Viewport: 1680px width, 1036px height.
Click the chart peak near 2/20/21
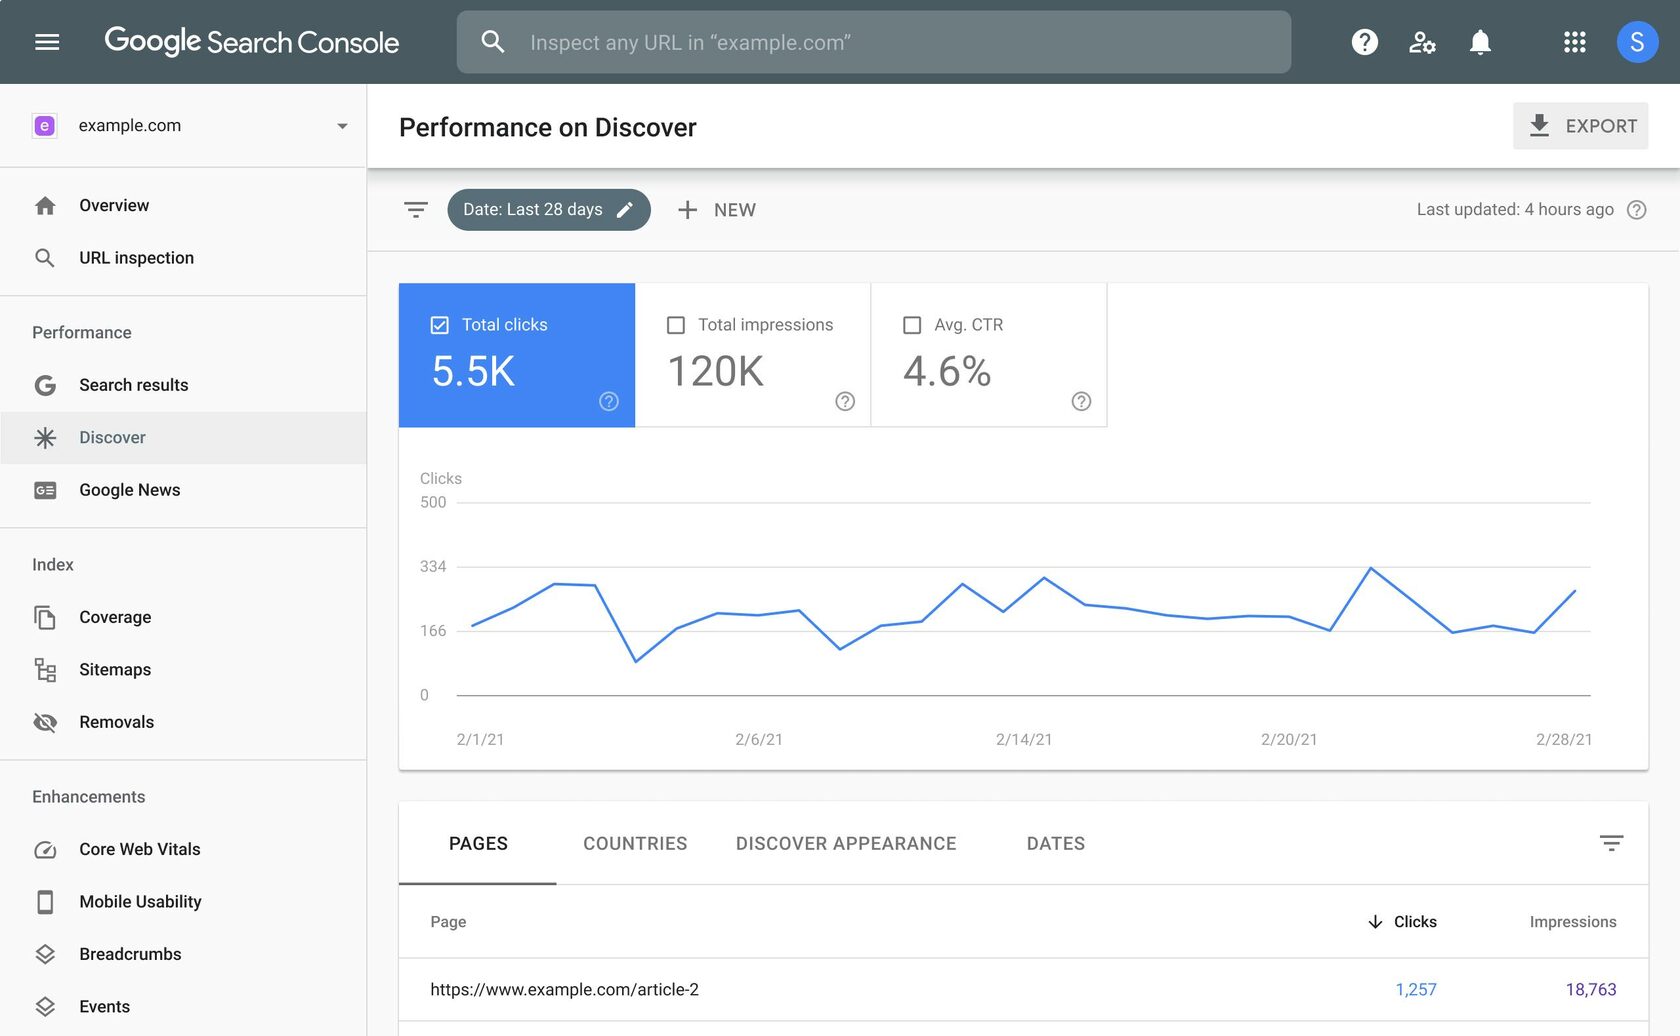tap(1371, 568)
